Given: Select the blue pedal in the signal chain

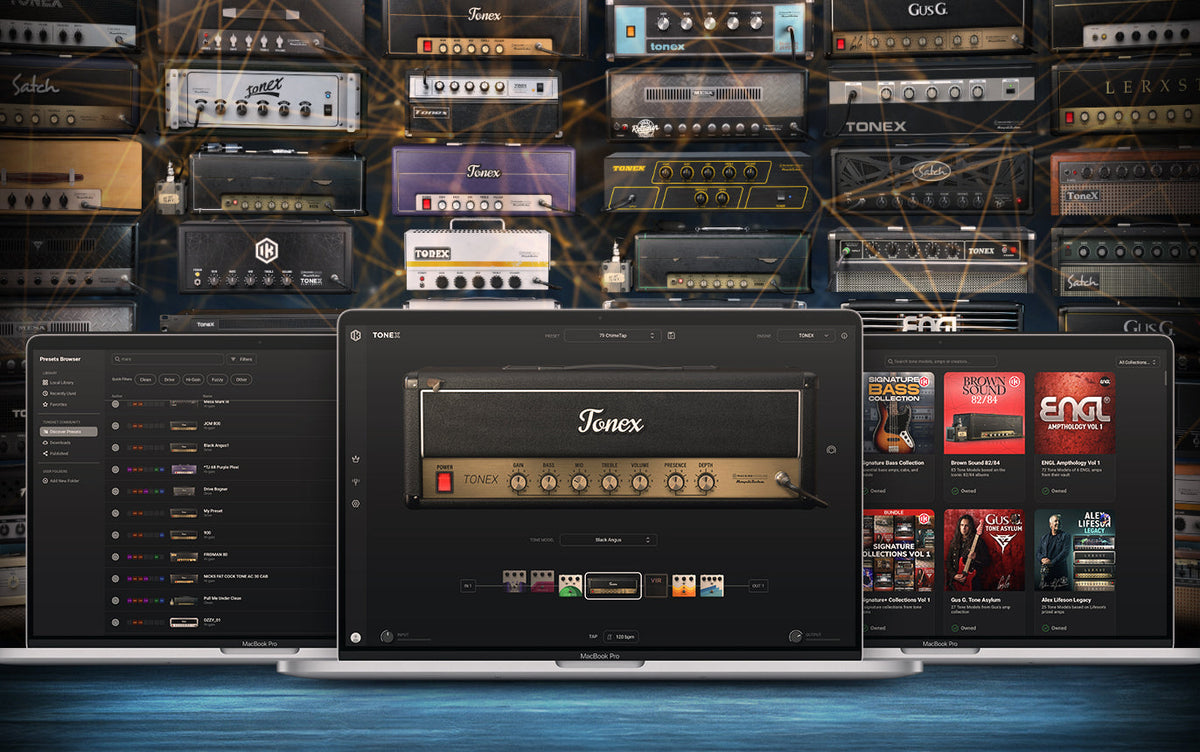Looking at the screenshot, I should click(x=712, y=586).
